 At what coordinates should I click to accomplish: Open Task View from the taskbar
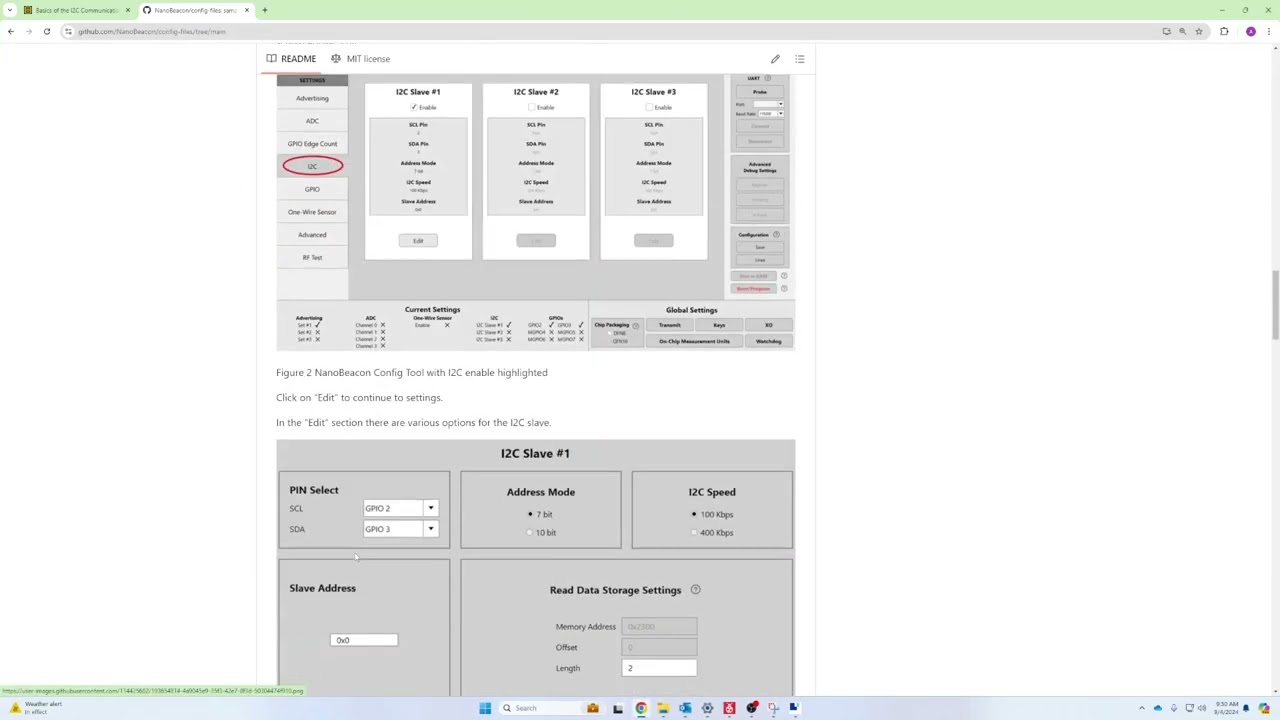pyautogui.click(x=618, y=708)
